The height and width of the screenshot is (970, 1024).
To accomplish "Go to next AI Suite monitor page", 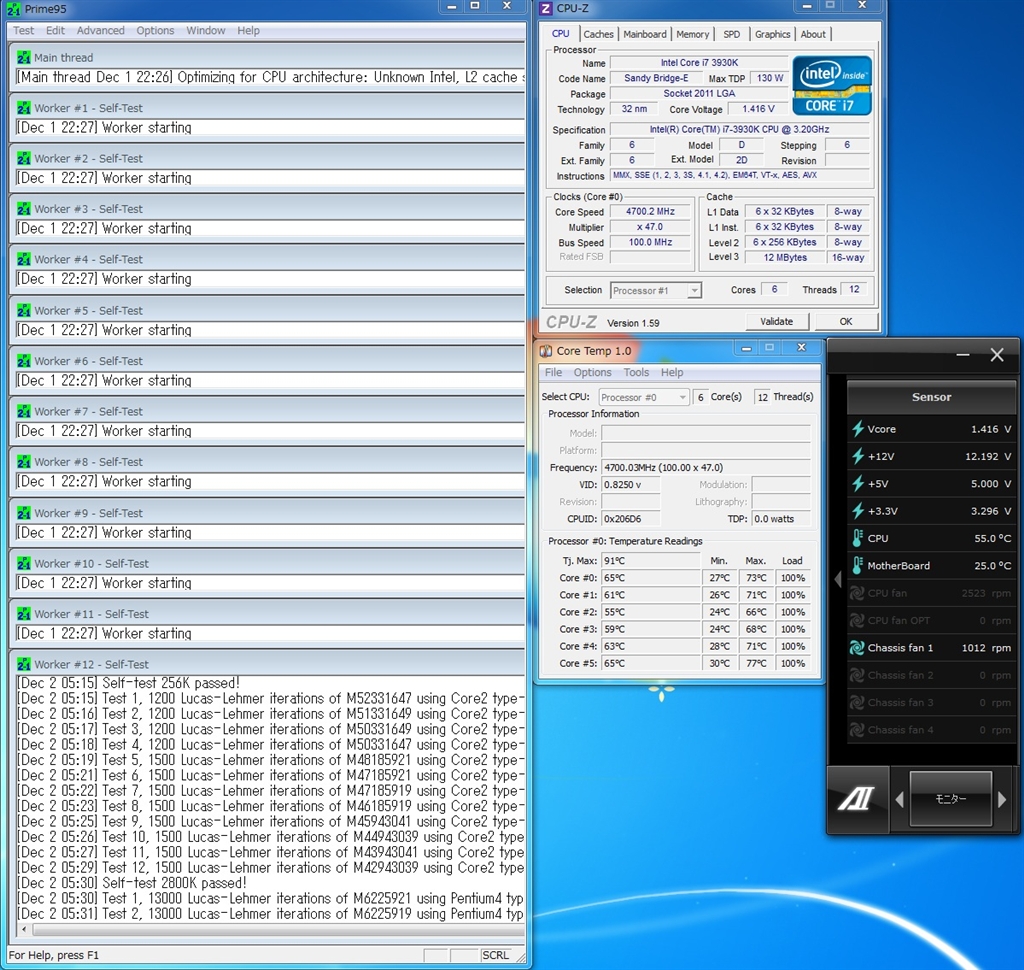I will [x=1002, y=799].
